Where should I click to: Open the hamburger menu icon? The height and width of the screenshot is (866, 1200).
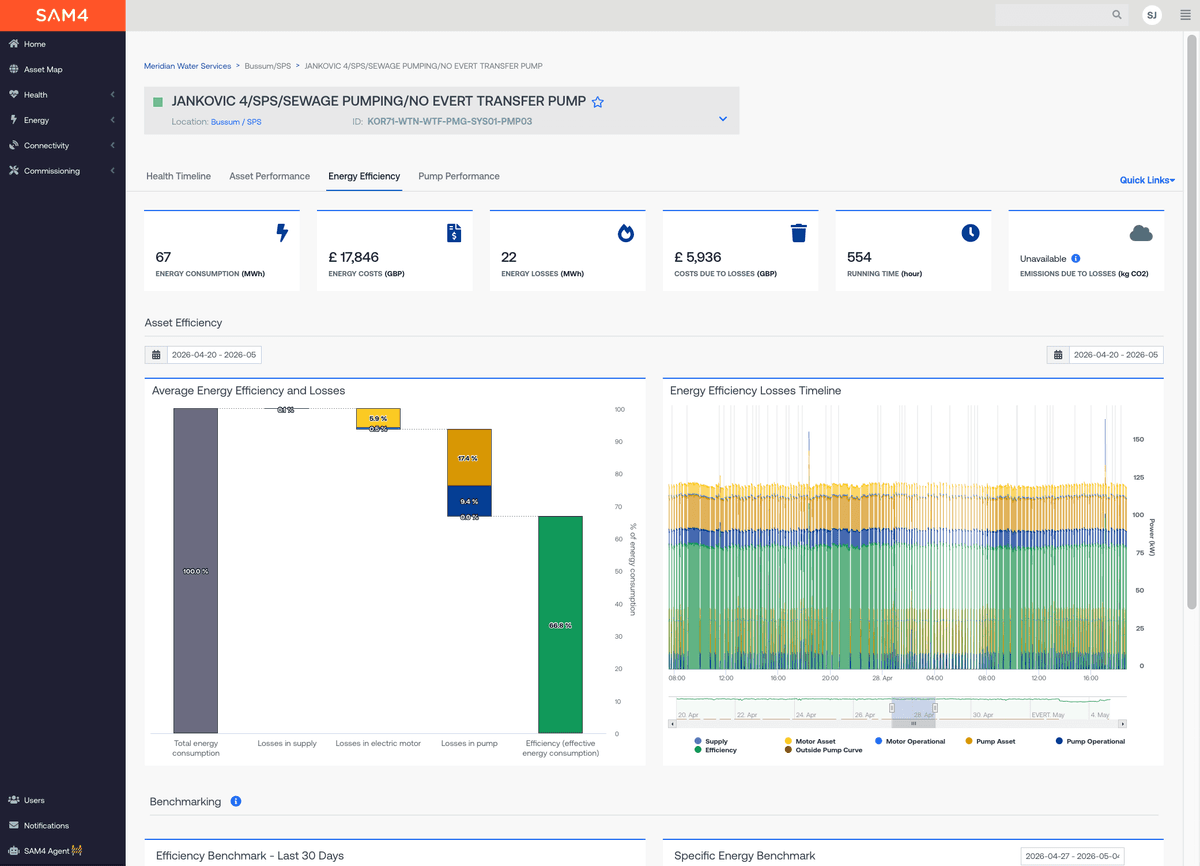click(x=1185, y=15)
